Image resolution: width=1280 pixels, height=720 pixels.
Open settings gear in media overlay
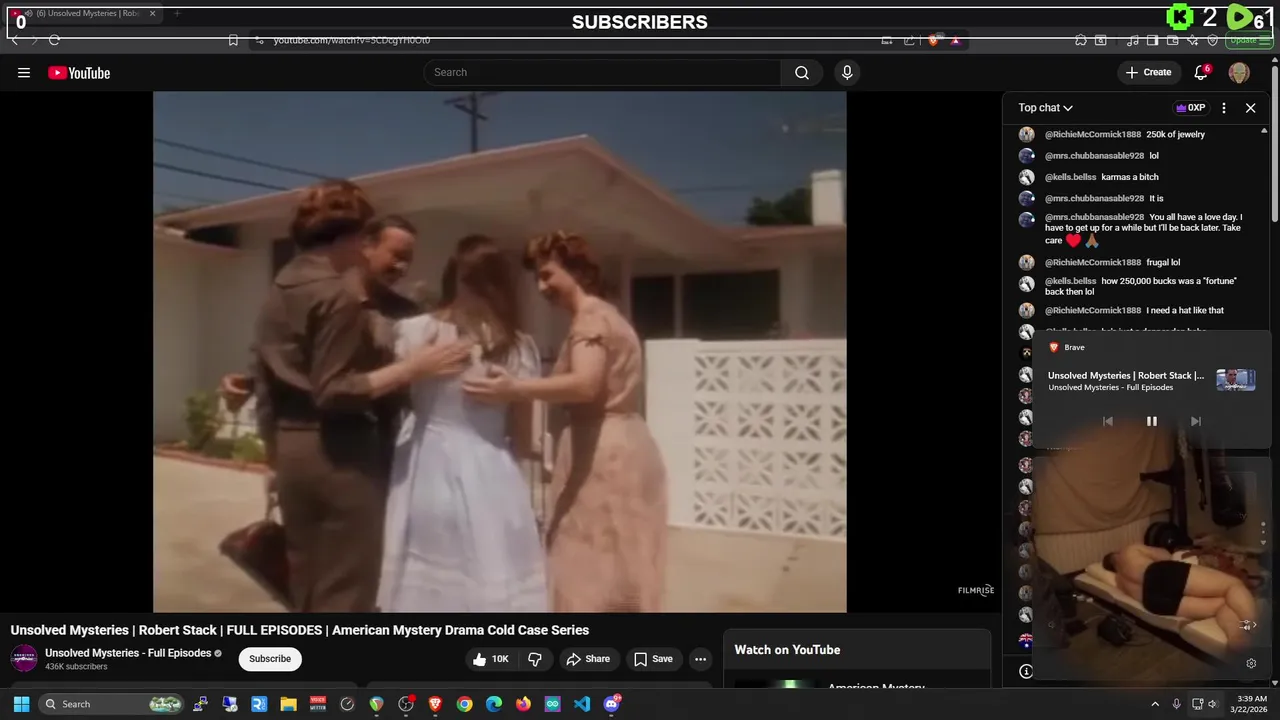(x=1251, y=663)
